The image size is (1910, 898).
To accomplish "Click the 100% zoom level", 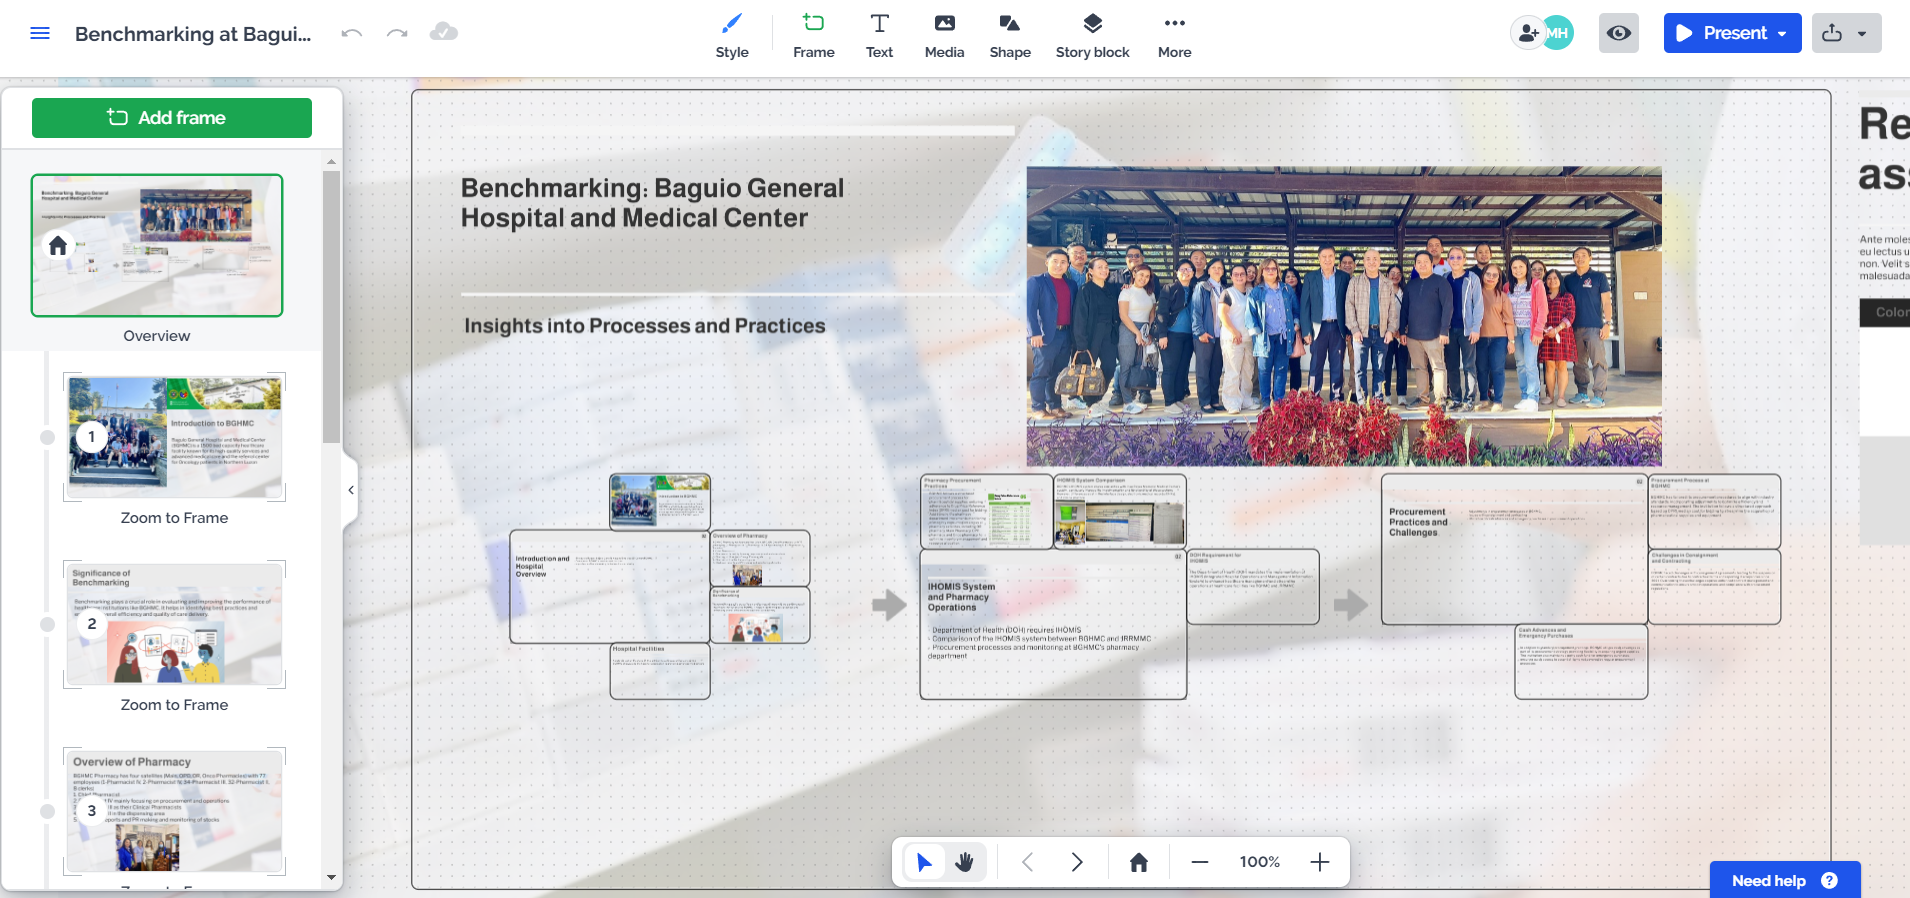I will [1260, 862].
